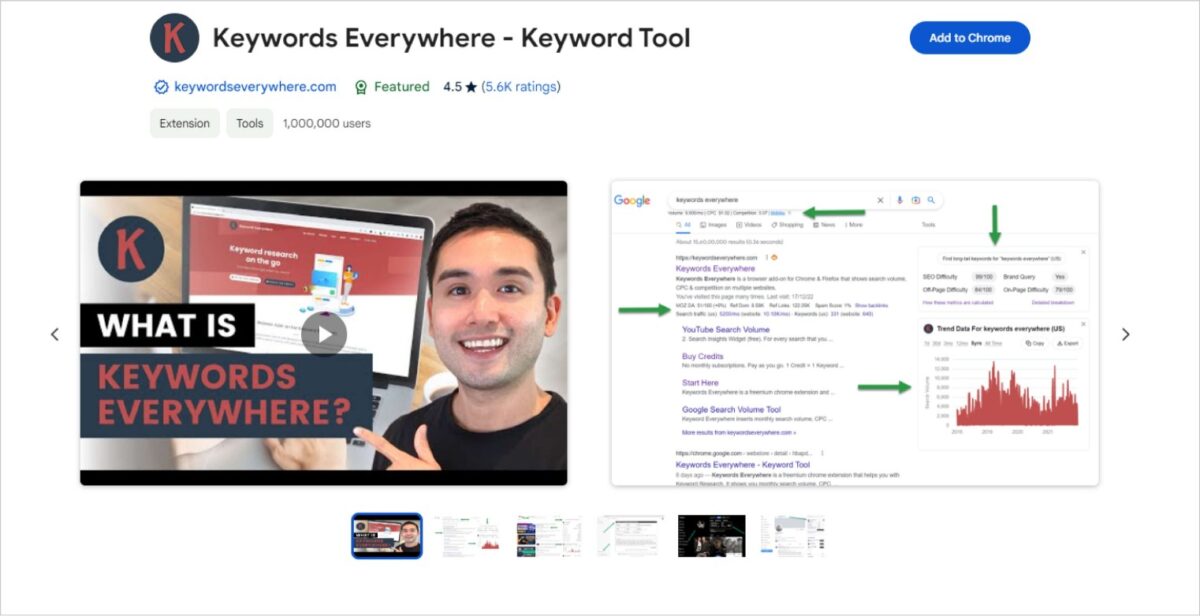Viewport: 1200px width, 616px height.
Task: Open the Detailed breakdown link
Action: tap(1053, 302)
